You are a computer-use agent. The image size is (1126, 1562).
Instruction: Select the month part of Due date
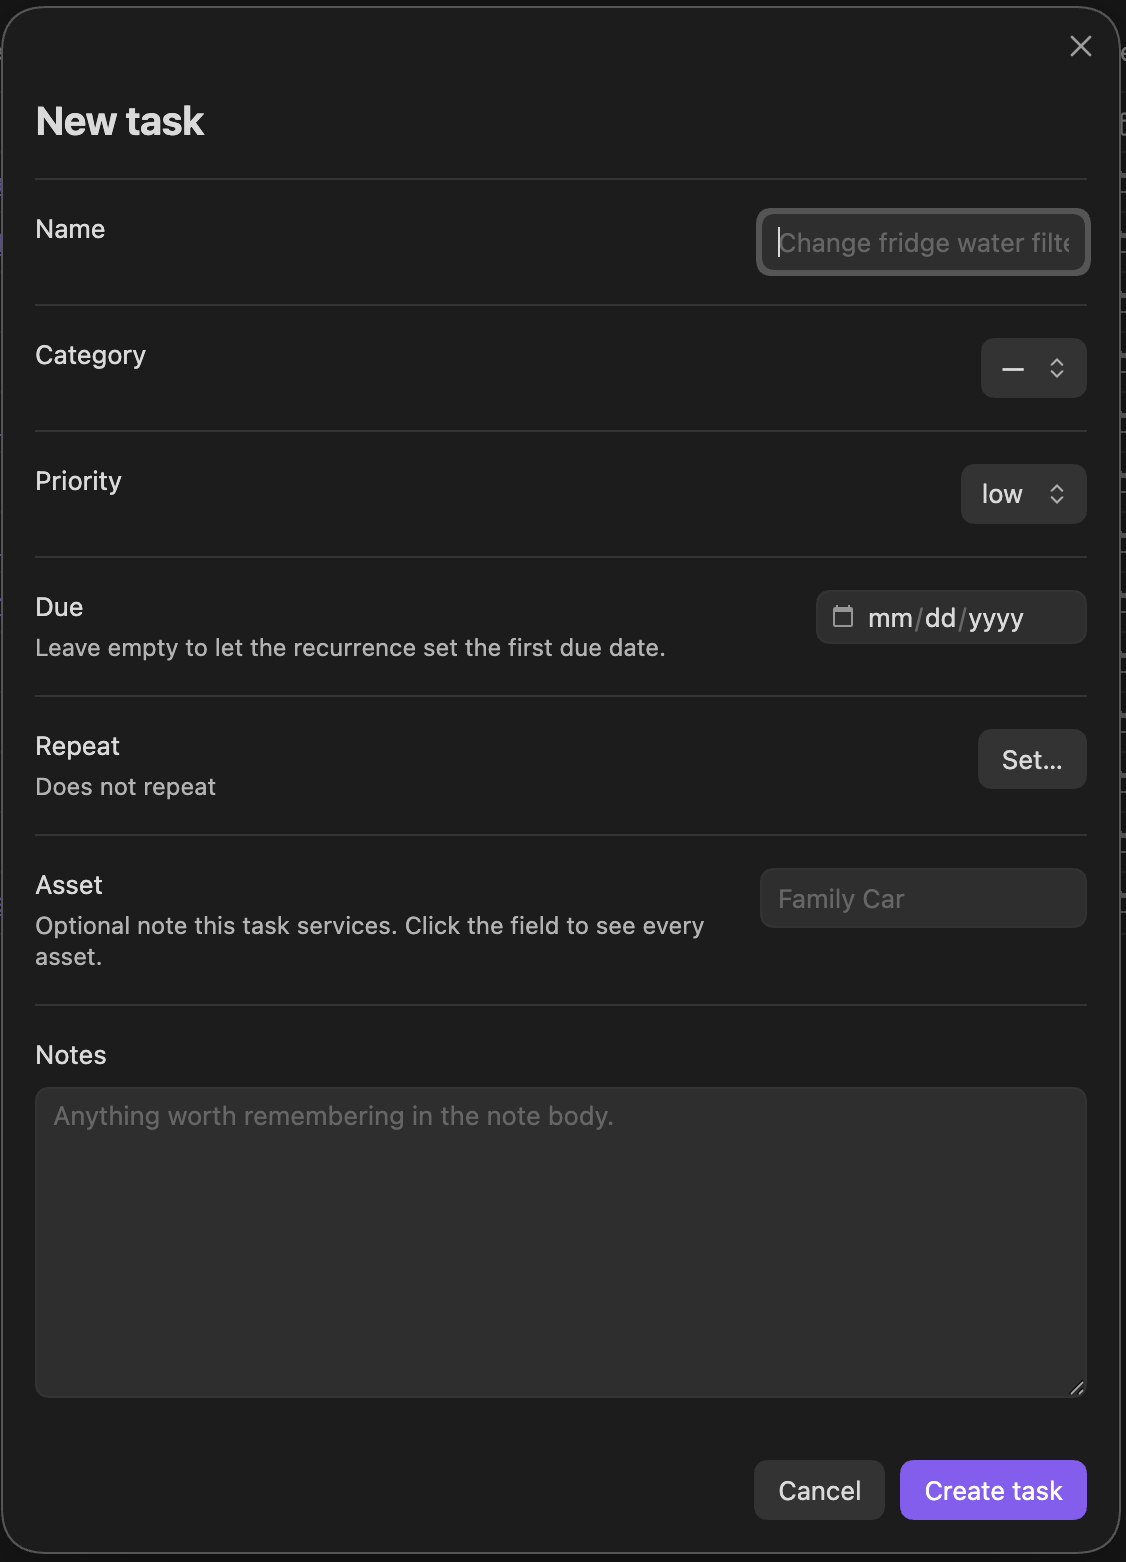click(x=890, y=618)
